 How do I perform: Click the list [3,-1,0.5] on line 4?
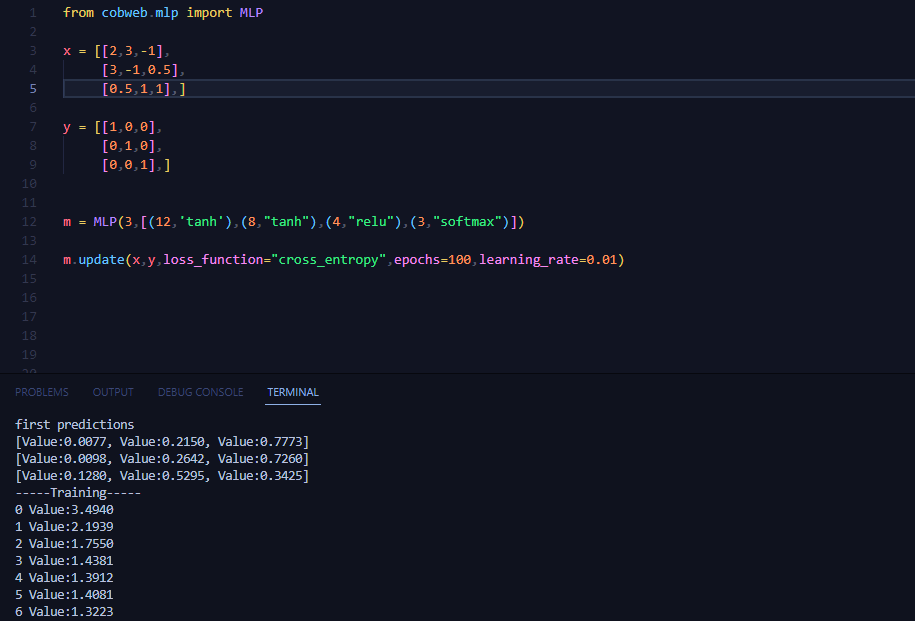click(x=140, y=70)
